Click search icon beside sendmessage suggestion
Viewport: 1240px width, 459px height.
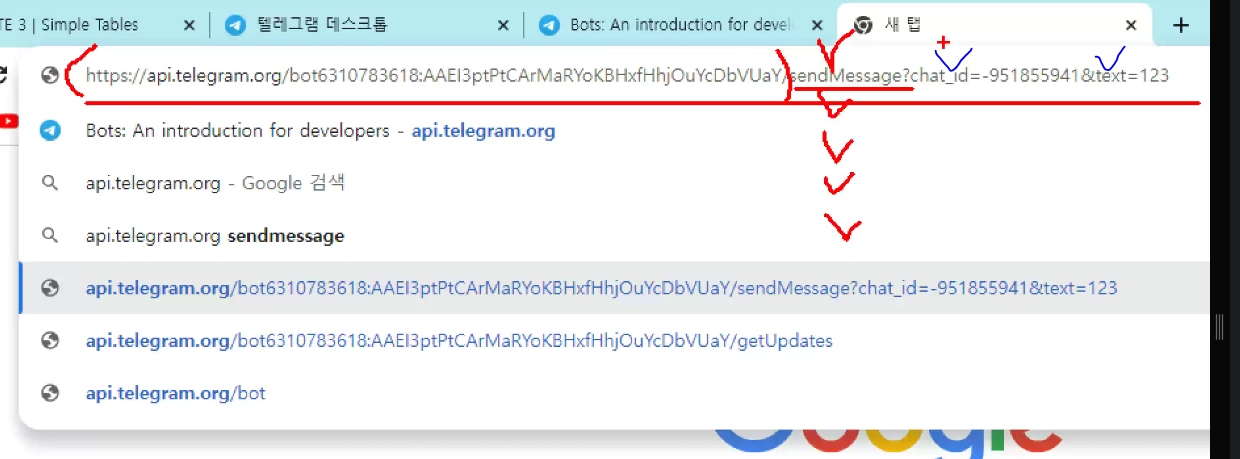(50, 236)
